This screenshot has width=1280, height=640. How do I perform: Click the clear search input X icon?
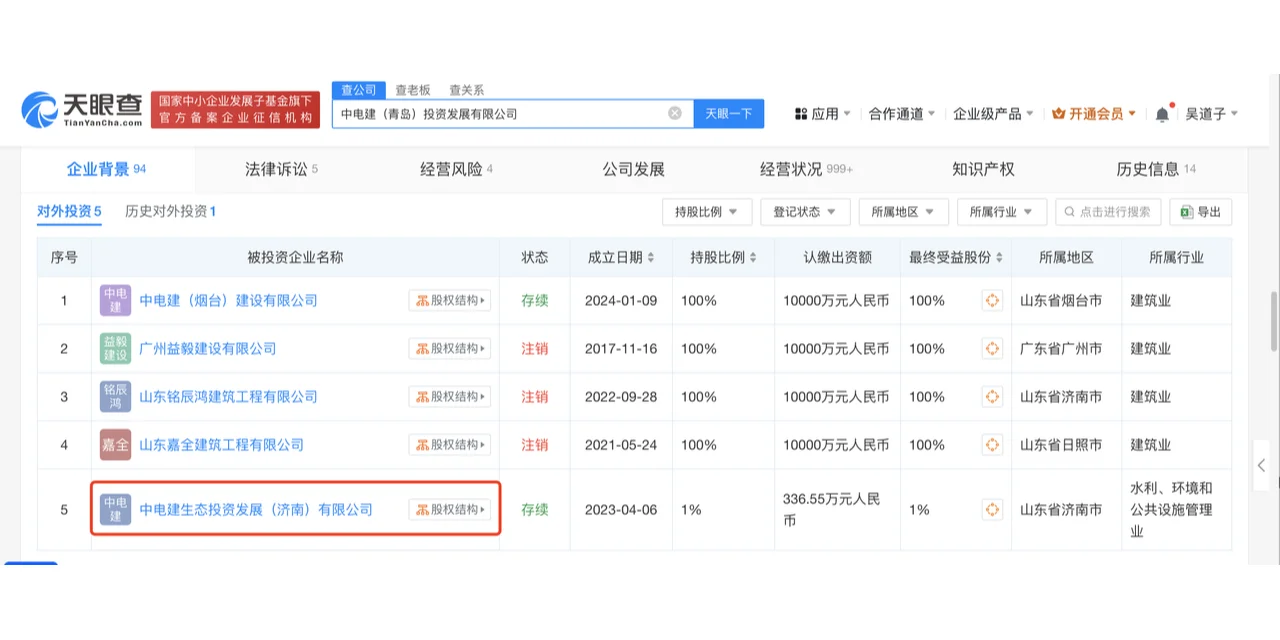click(x=674, y=113)
